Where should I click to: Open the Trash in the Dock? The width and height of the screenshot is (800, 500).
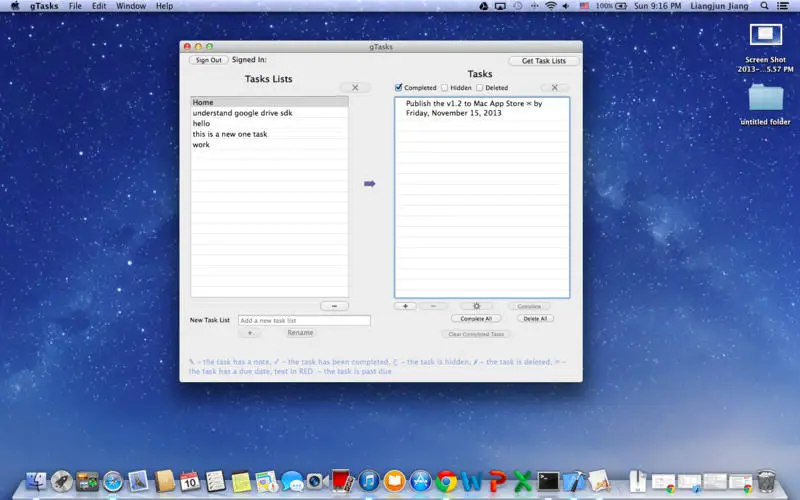click(x=766, y=481)
